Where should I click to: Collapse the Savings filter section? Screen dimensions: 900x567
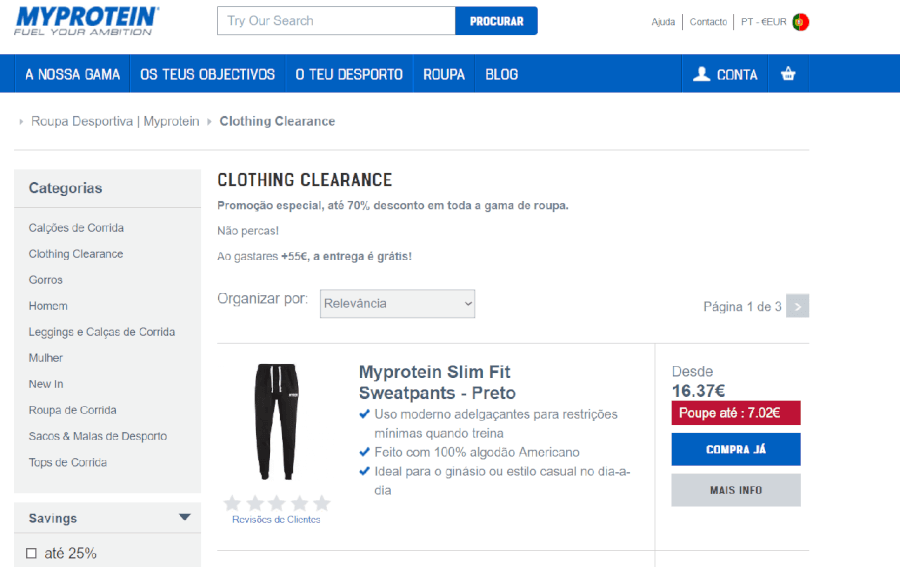pos(184,518)
